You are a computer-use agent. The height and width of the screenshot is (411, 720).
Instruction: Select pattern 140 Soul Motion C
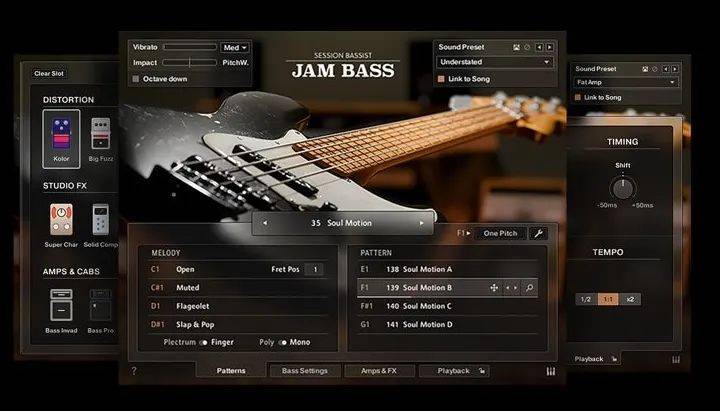pos(447,306)
